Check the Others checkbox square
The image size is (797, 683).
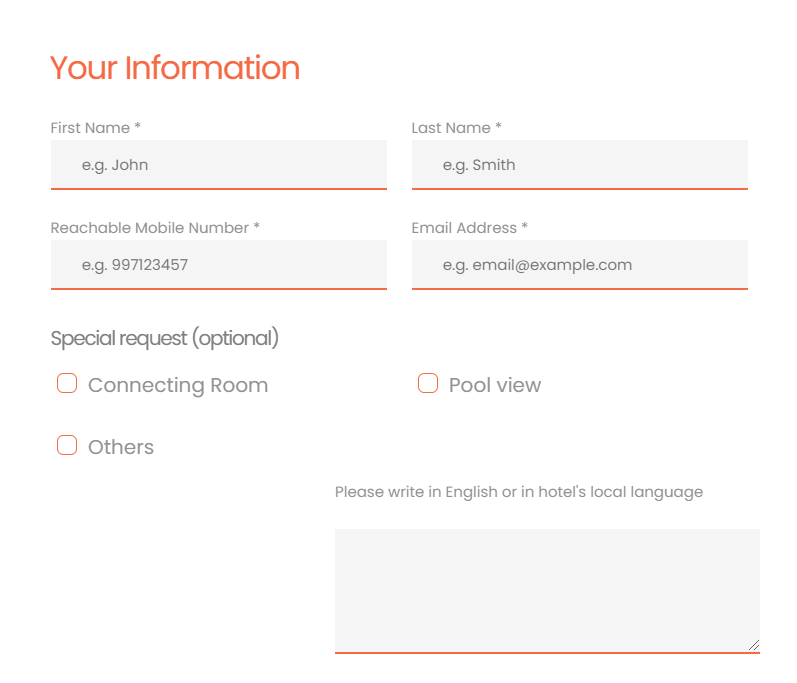67,445
